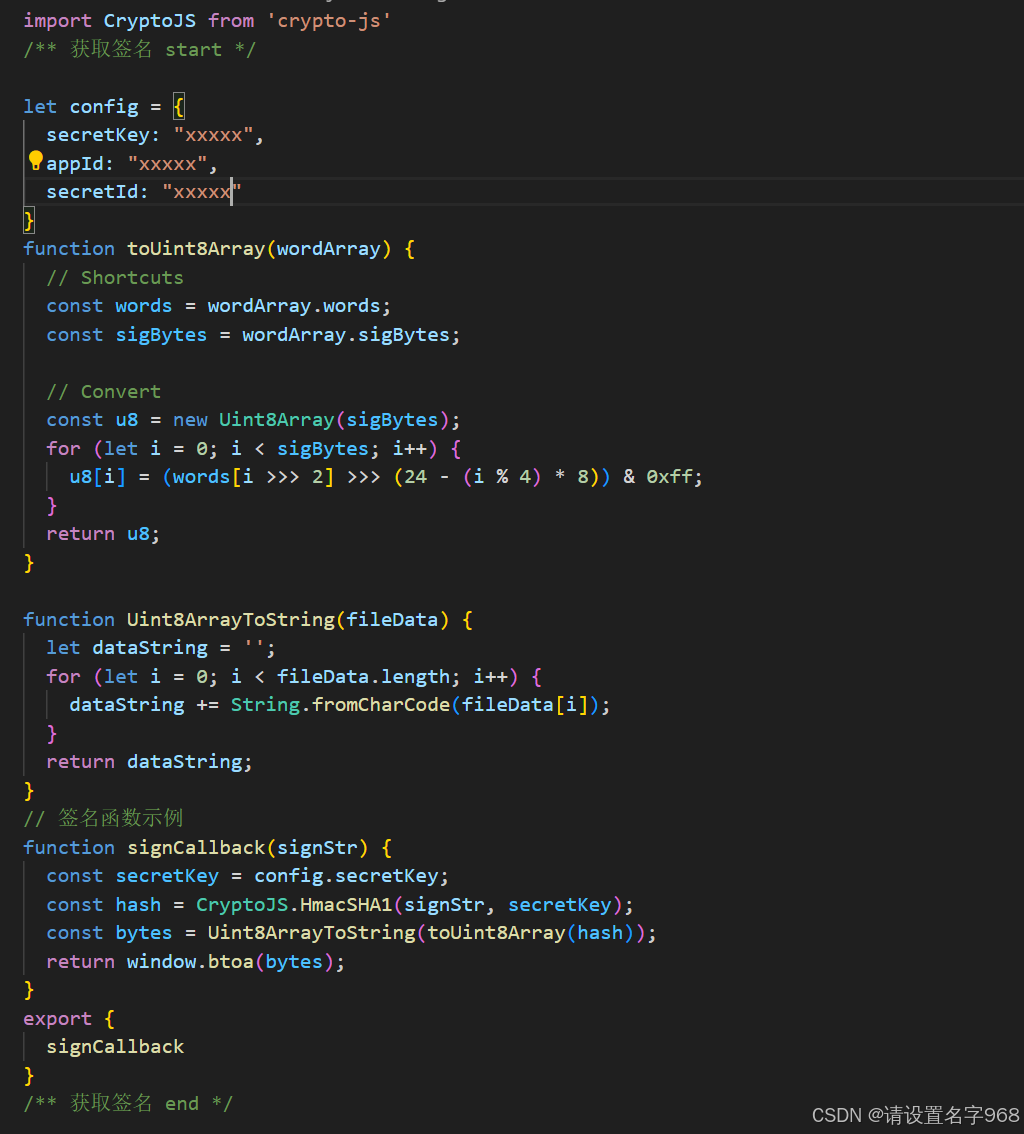This screenshot has width=1024, height=1134.
Task: Click the 'return u8;' statement
Action: point(103,534)
